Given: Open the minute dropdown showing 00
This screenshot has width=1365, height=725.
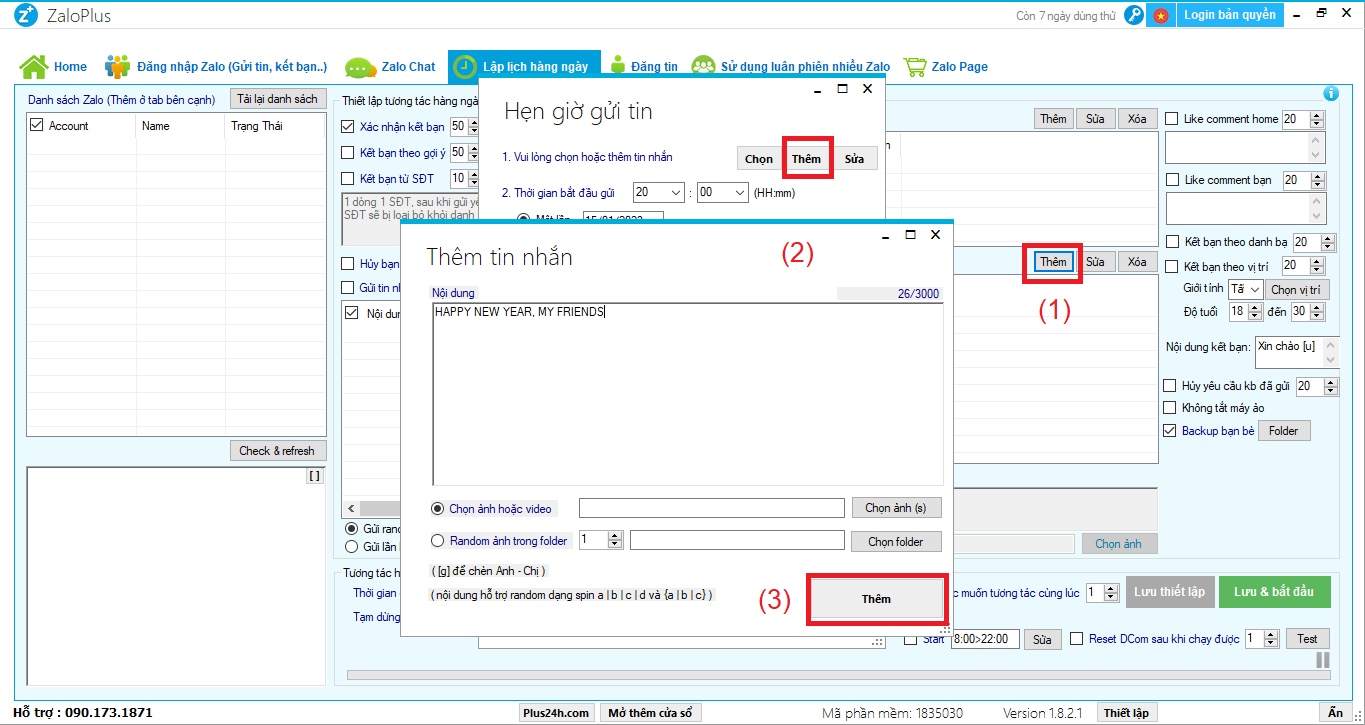Looking at the screenshot, I should pyautogui.click(x=722, y=193).
